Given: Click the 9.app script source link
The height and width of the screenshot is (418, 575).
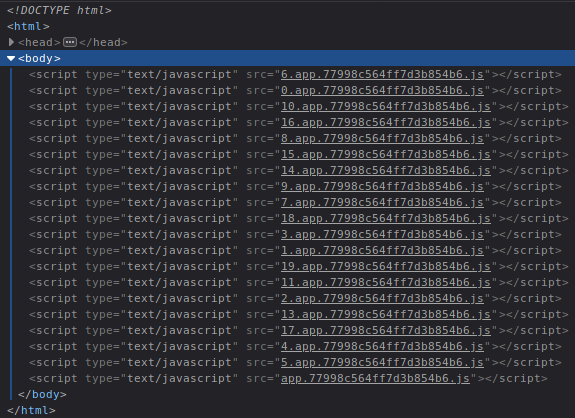Looking at the screenshot, I should coord(382,187).
